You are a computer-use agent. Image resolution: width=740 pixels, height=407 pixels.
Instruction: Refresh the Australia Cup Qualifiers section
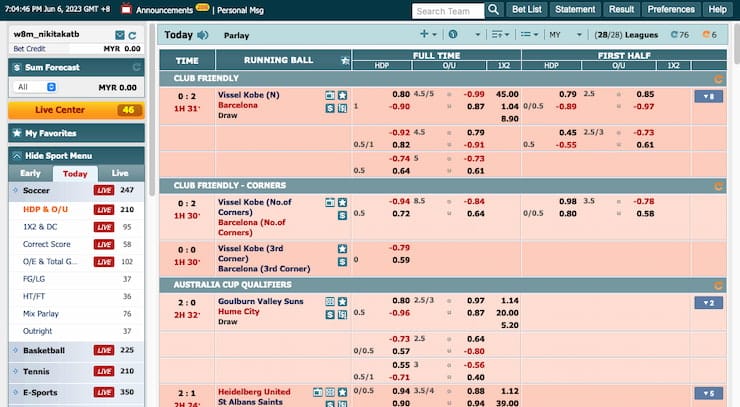click(718, 285)
